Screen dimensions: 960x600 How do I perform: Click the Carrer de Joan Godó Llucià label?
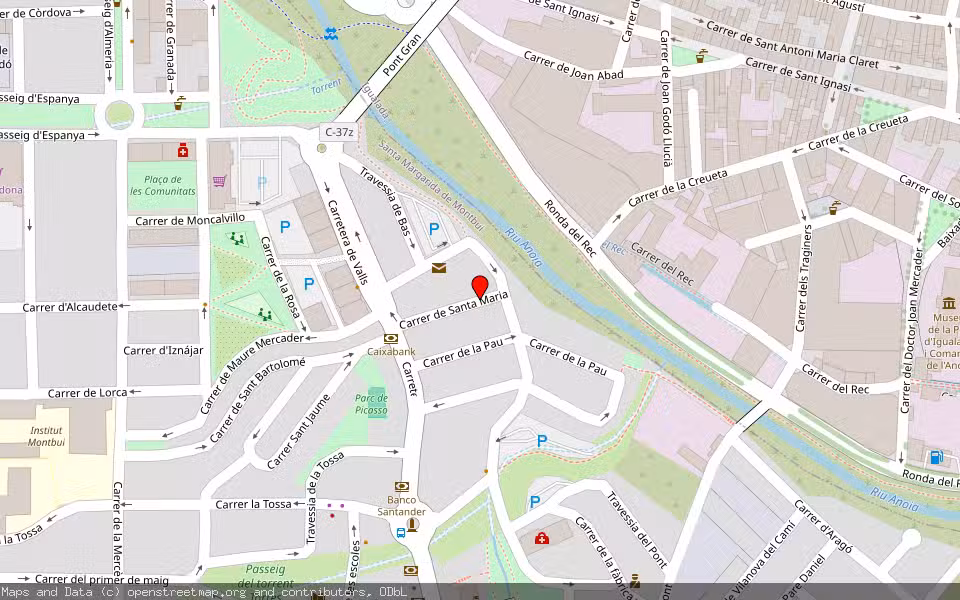[666, 98]
